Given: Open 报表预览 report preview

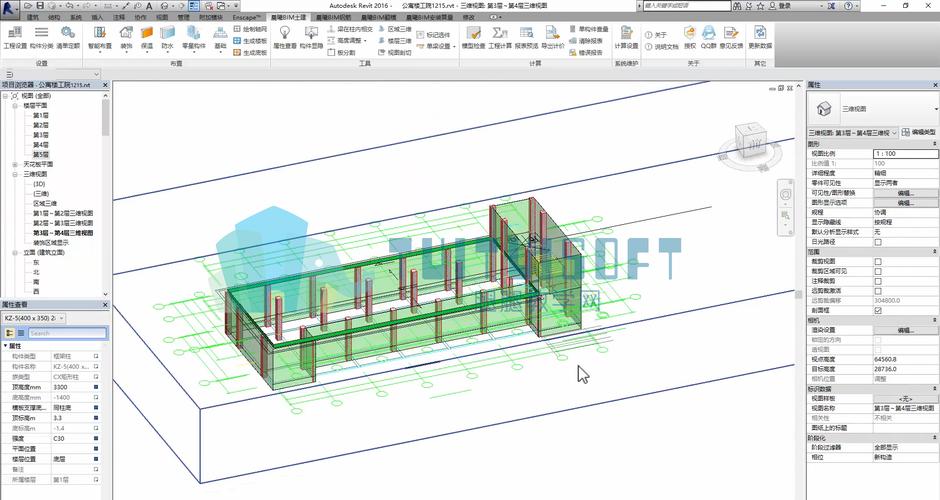Looking at the screenshot, I should click(x=526, y=38).
